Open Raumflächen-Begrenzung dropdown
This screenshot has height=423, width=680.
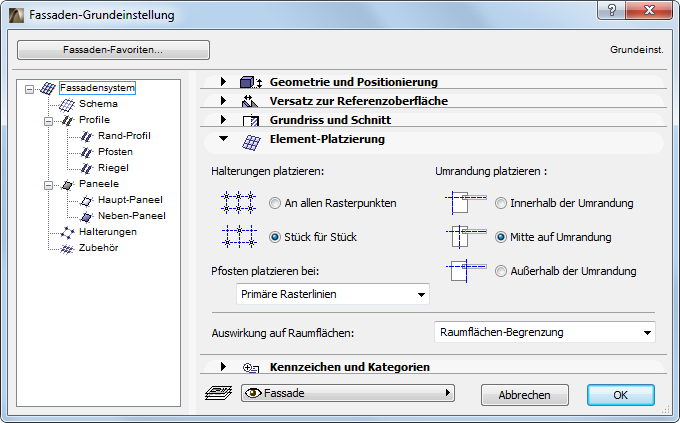click(x=545, y=332)
